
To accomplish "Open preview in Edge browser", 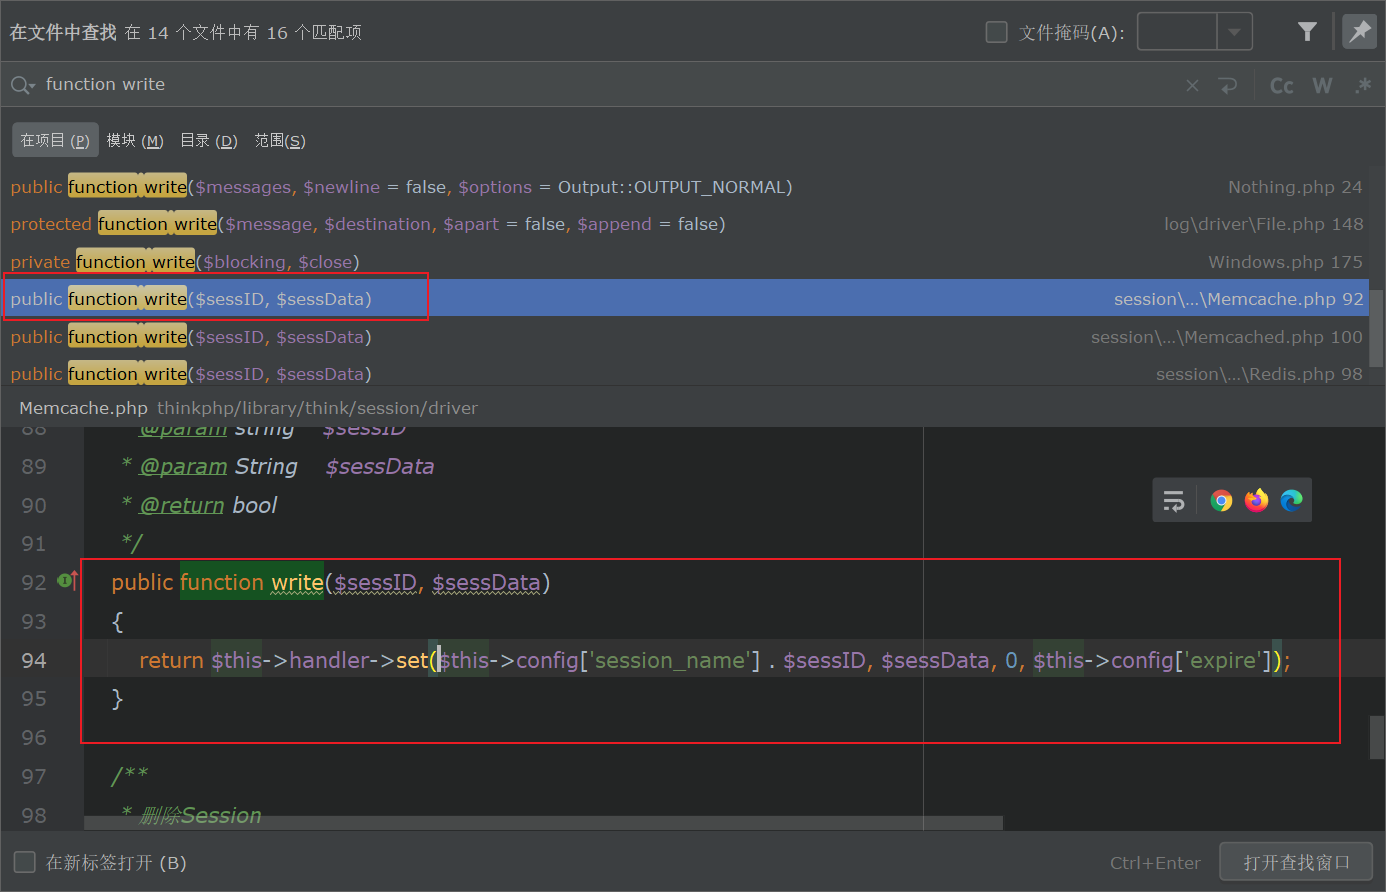I will pos(1291,501).
